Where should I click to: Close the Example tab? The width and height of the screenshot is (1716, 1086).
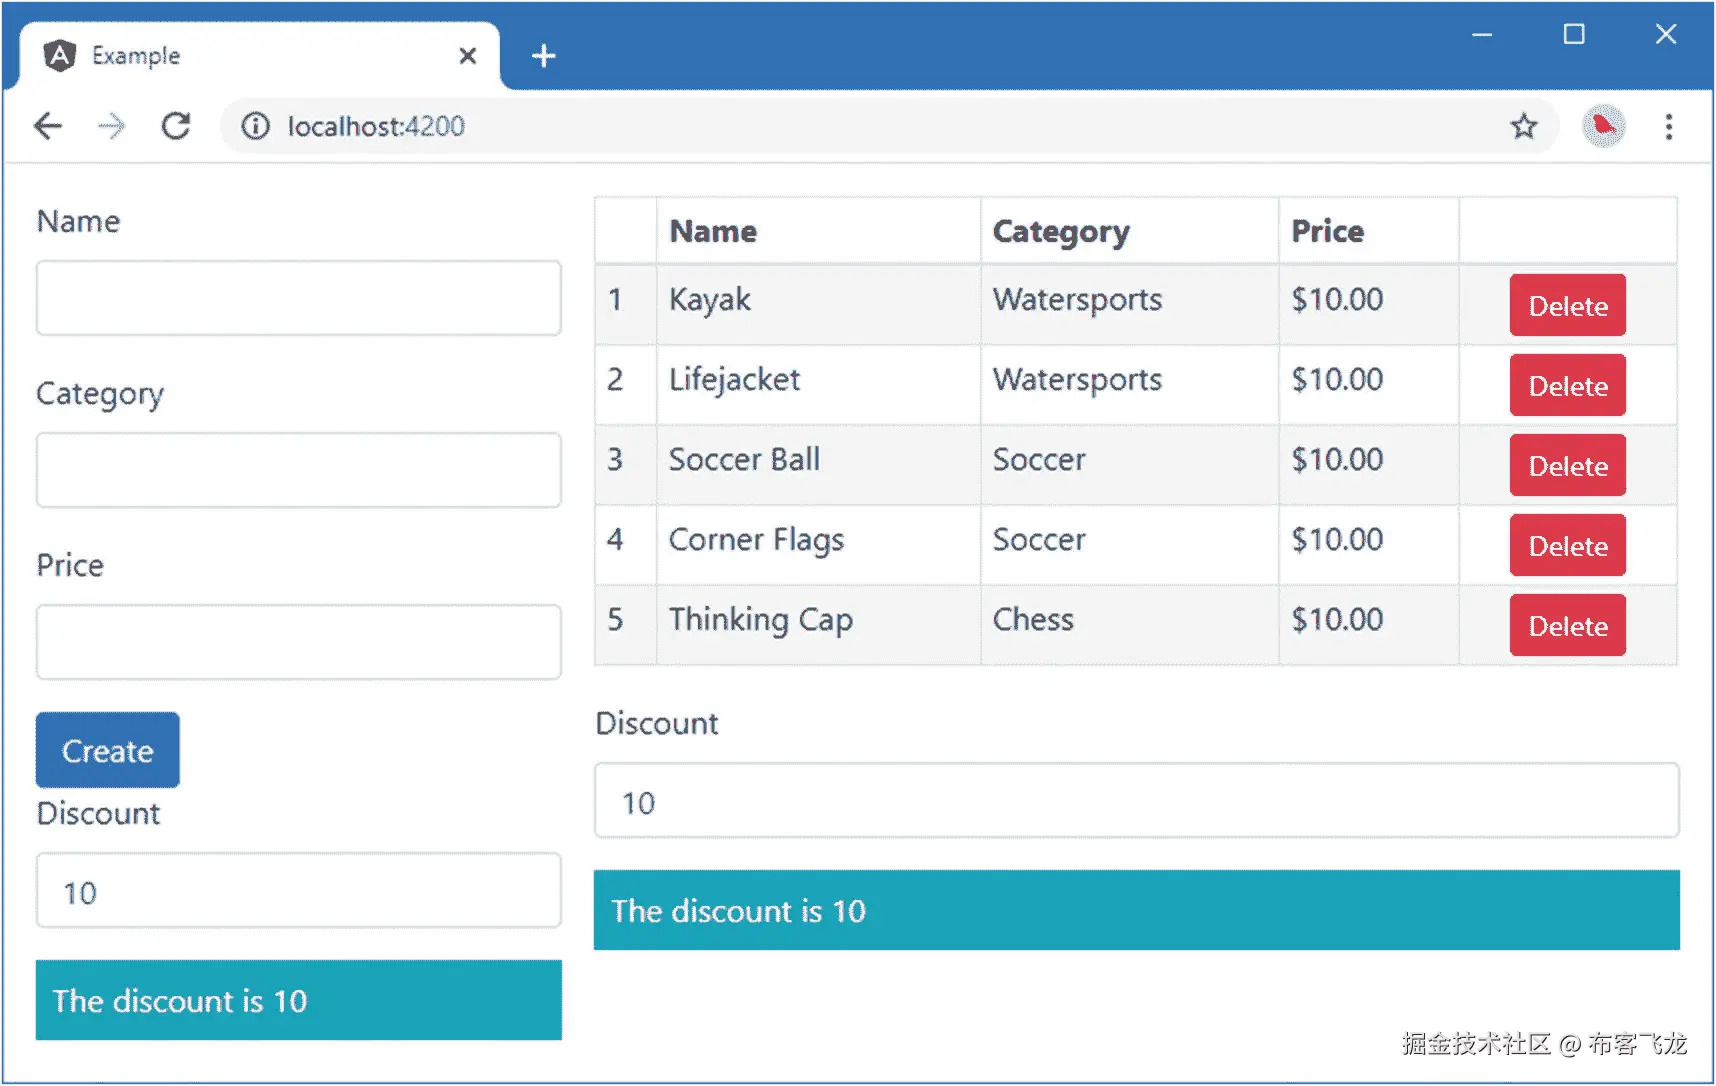pyautogui.click(x=467, y=56)
